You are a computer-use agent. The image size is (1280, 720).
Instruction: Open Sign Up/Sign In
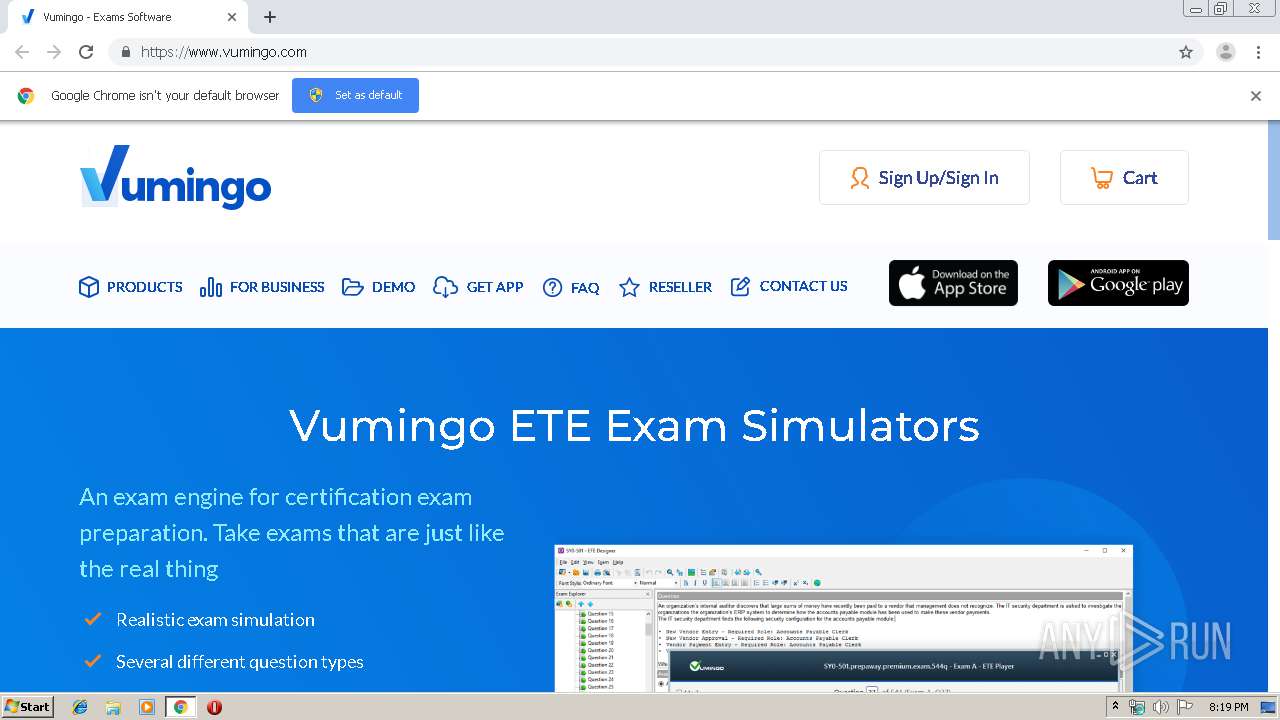pyautogui.click(x=924, y=178)
